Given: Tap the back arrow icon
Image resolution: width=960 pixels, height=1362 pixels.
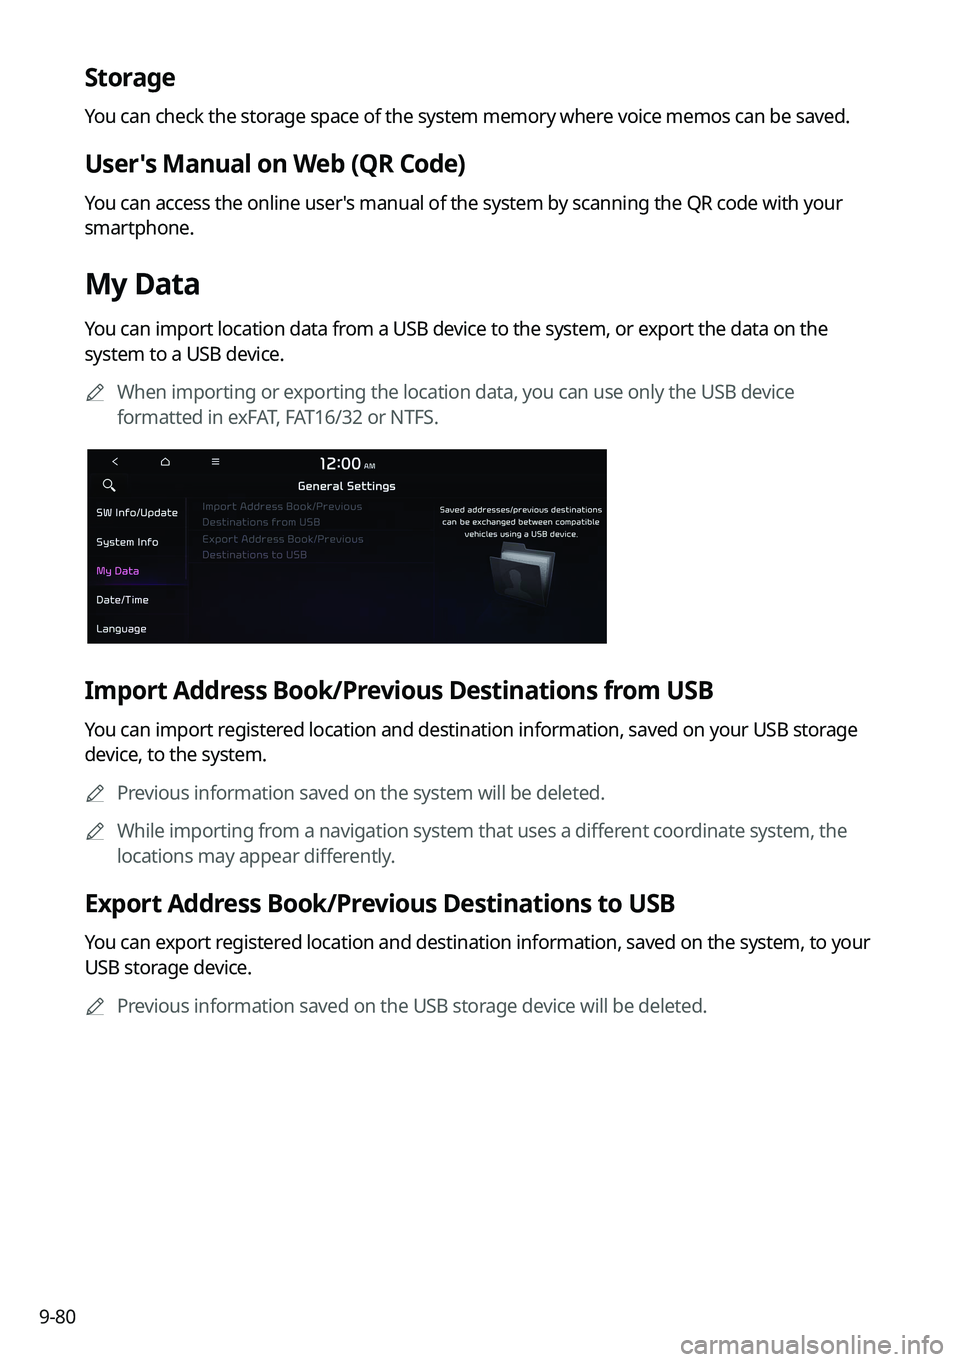Looking at the screenshot, I should (x=115, y=462).
